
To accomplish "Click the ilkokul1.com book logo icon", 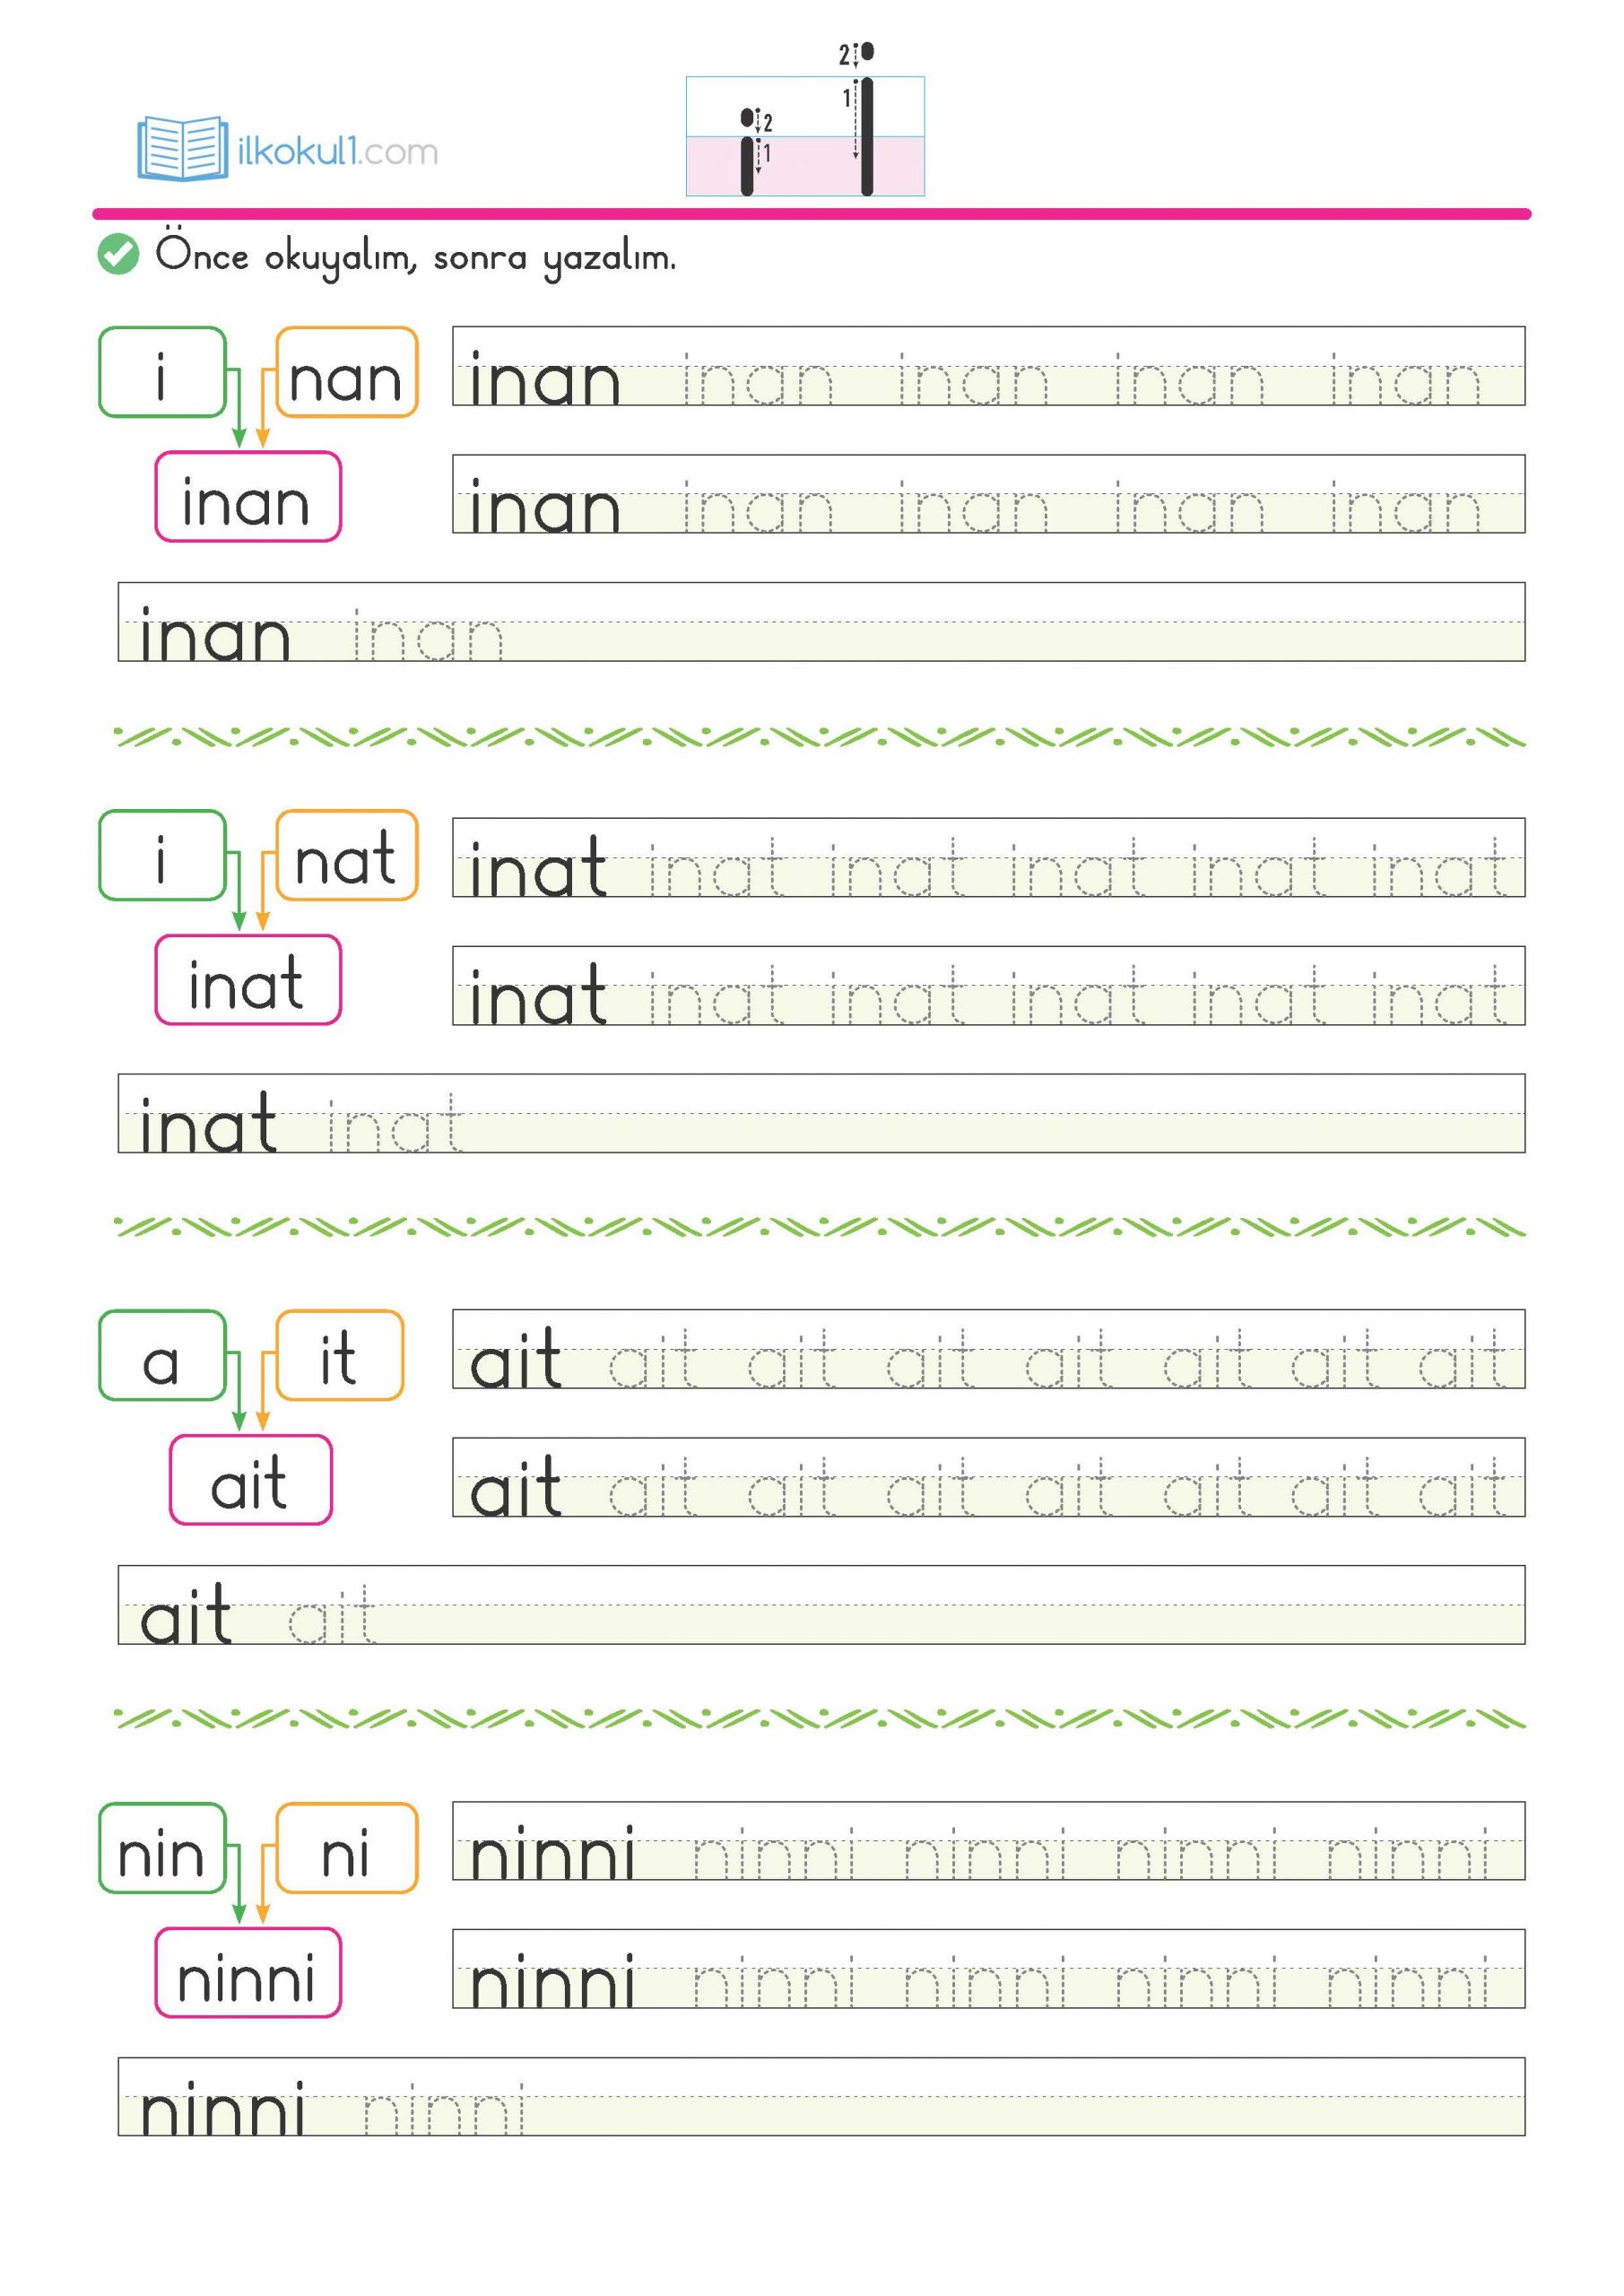I will pyautogui.click(x=182, y=148).
